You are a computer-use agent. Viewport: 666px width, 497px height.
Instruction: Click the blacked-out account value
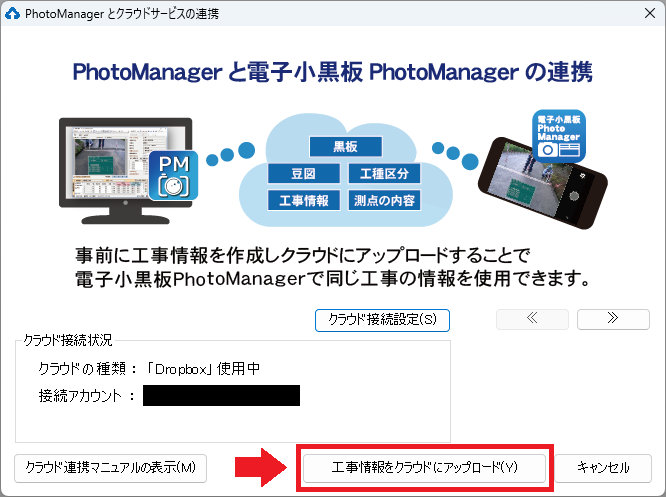tap(221, 395)
